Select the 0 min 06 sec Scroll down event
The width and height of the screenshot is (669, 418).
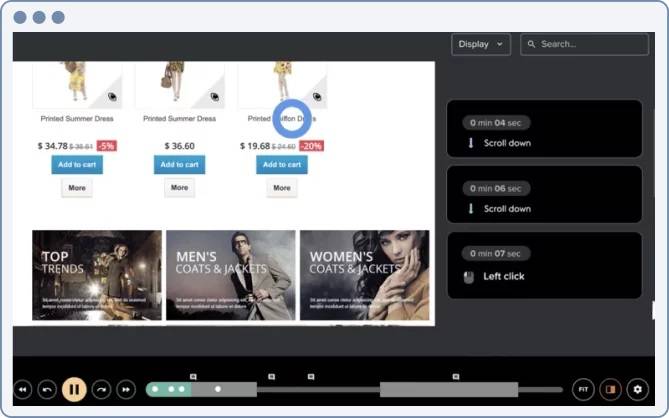[543, 198]
